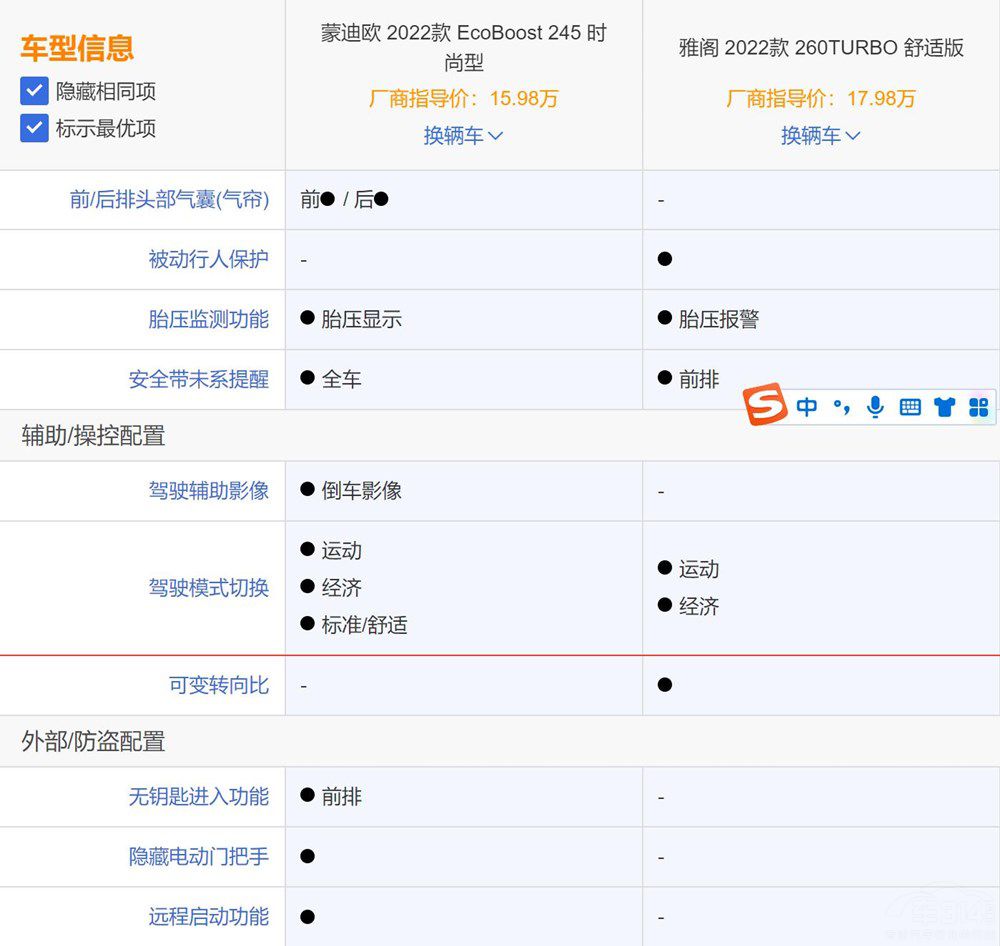The height and width of the screenshot is (946, 1000).
Task: Switch punctuation mode in Sogou toolbar
Action: point(842,407)
